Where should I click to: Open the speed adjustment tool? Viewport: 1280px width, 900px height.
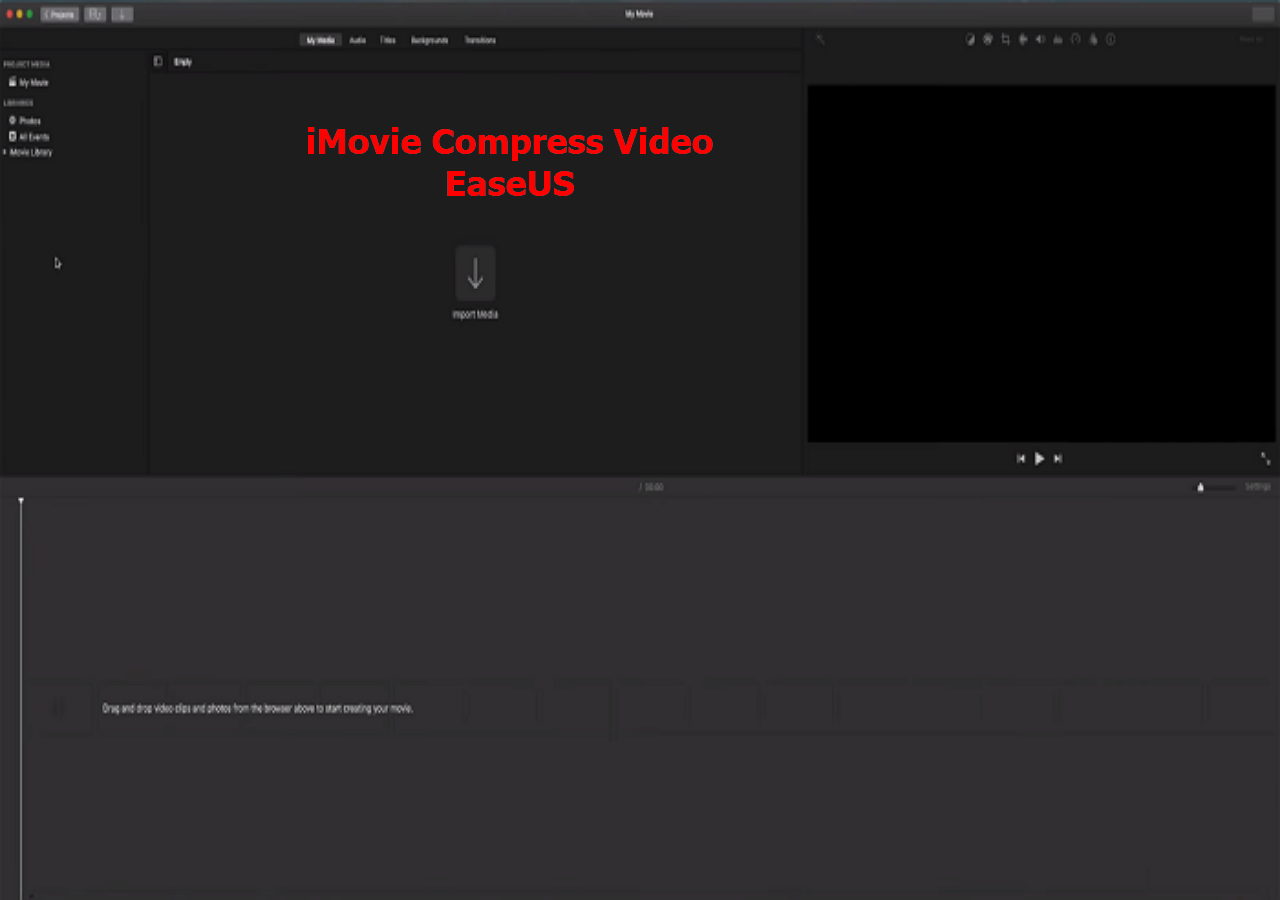pos(1075,40)
